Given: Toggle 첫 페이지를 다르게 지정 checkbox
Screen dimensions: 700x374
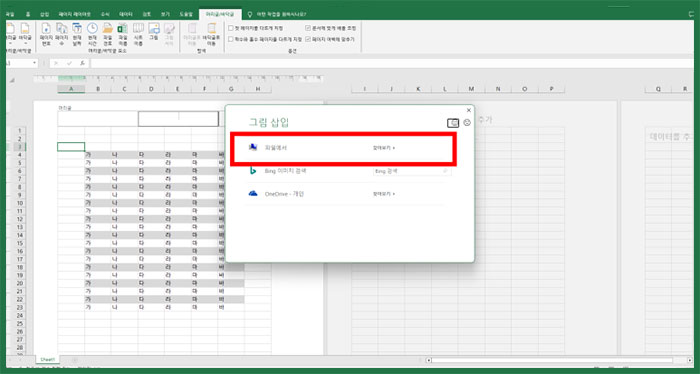Looking at the screenshot, I should (x=231, y=28).
